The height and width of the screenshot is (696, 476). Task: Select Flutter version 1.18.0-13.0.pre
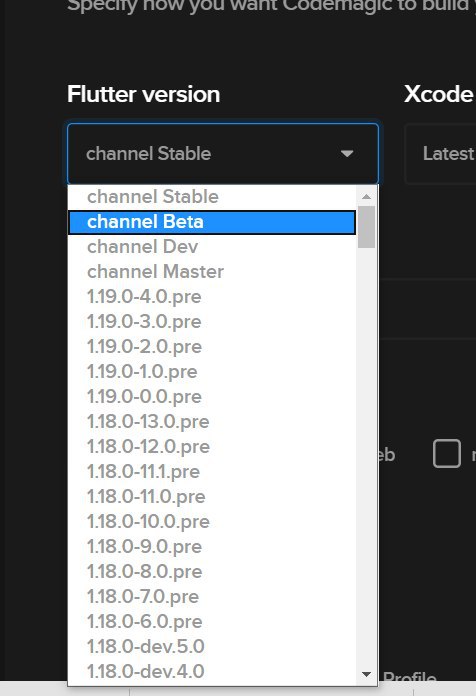pos(212,422)
